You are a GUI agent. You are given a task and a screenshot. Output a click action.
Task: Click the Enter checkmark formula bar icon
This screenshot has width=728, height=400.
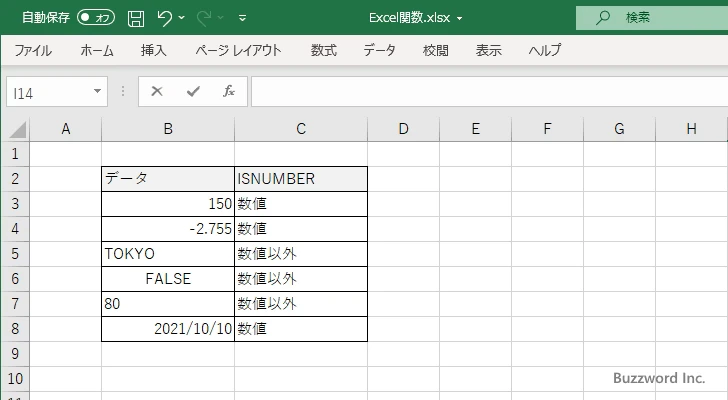193,91
